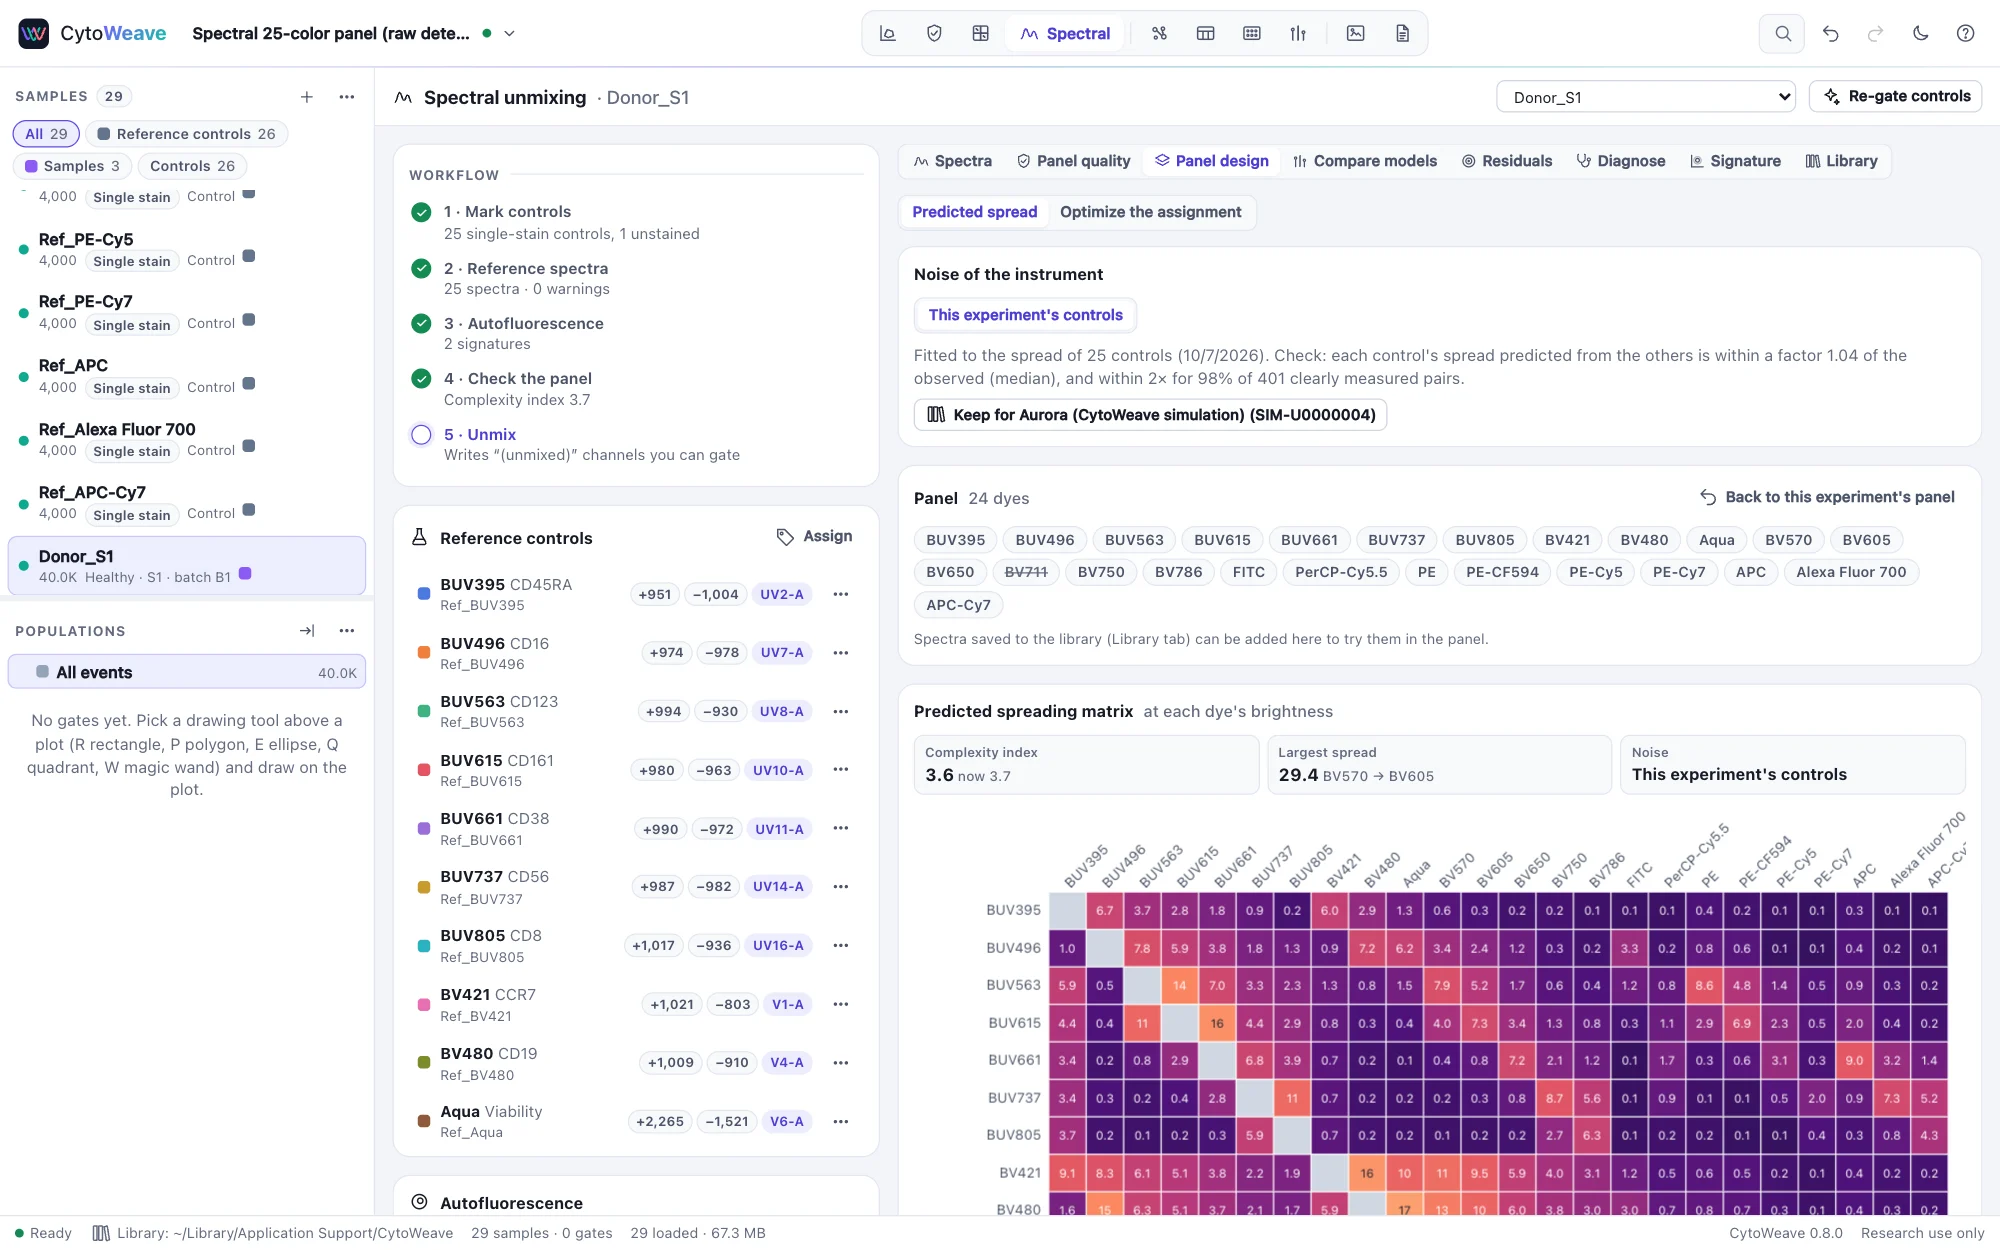The width and height of the screenshot is (2000, 1250).
Task: Open the search magnifier icon
Action: pyautogui.click(x=1782, y=33)
